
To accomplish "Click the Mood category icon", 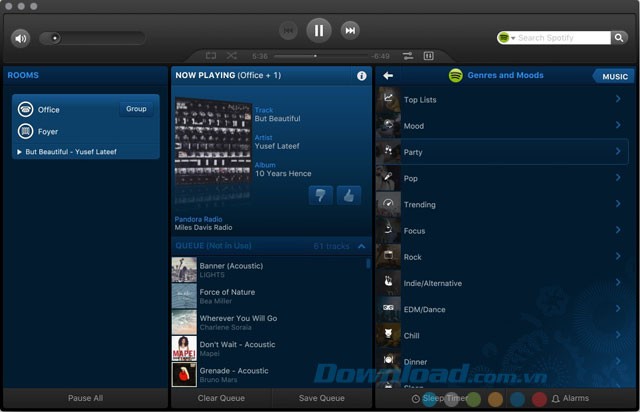I will tap(388, 125).
